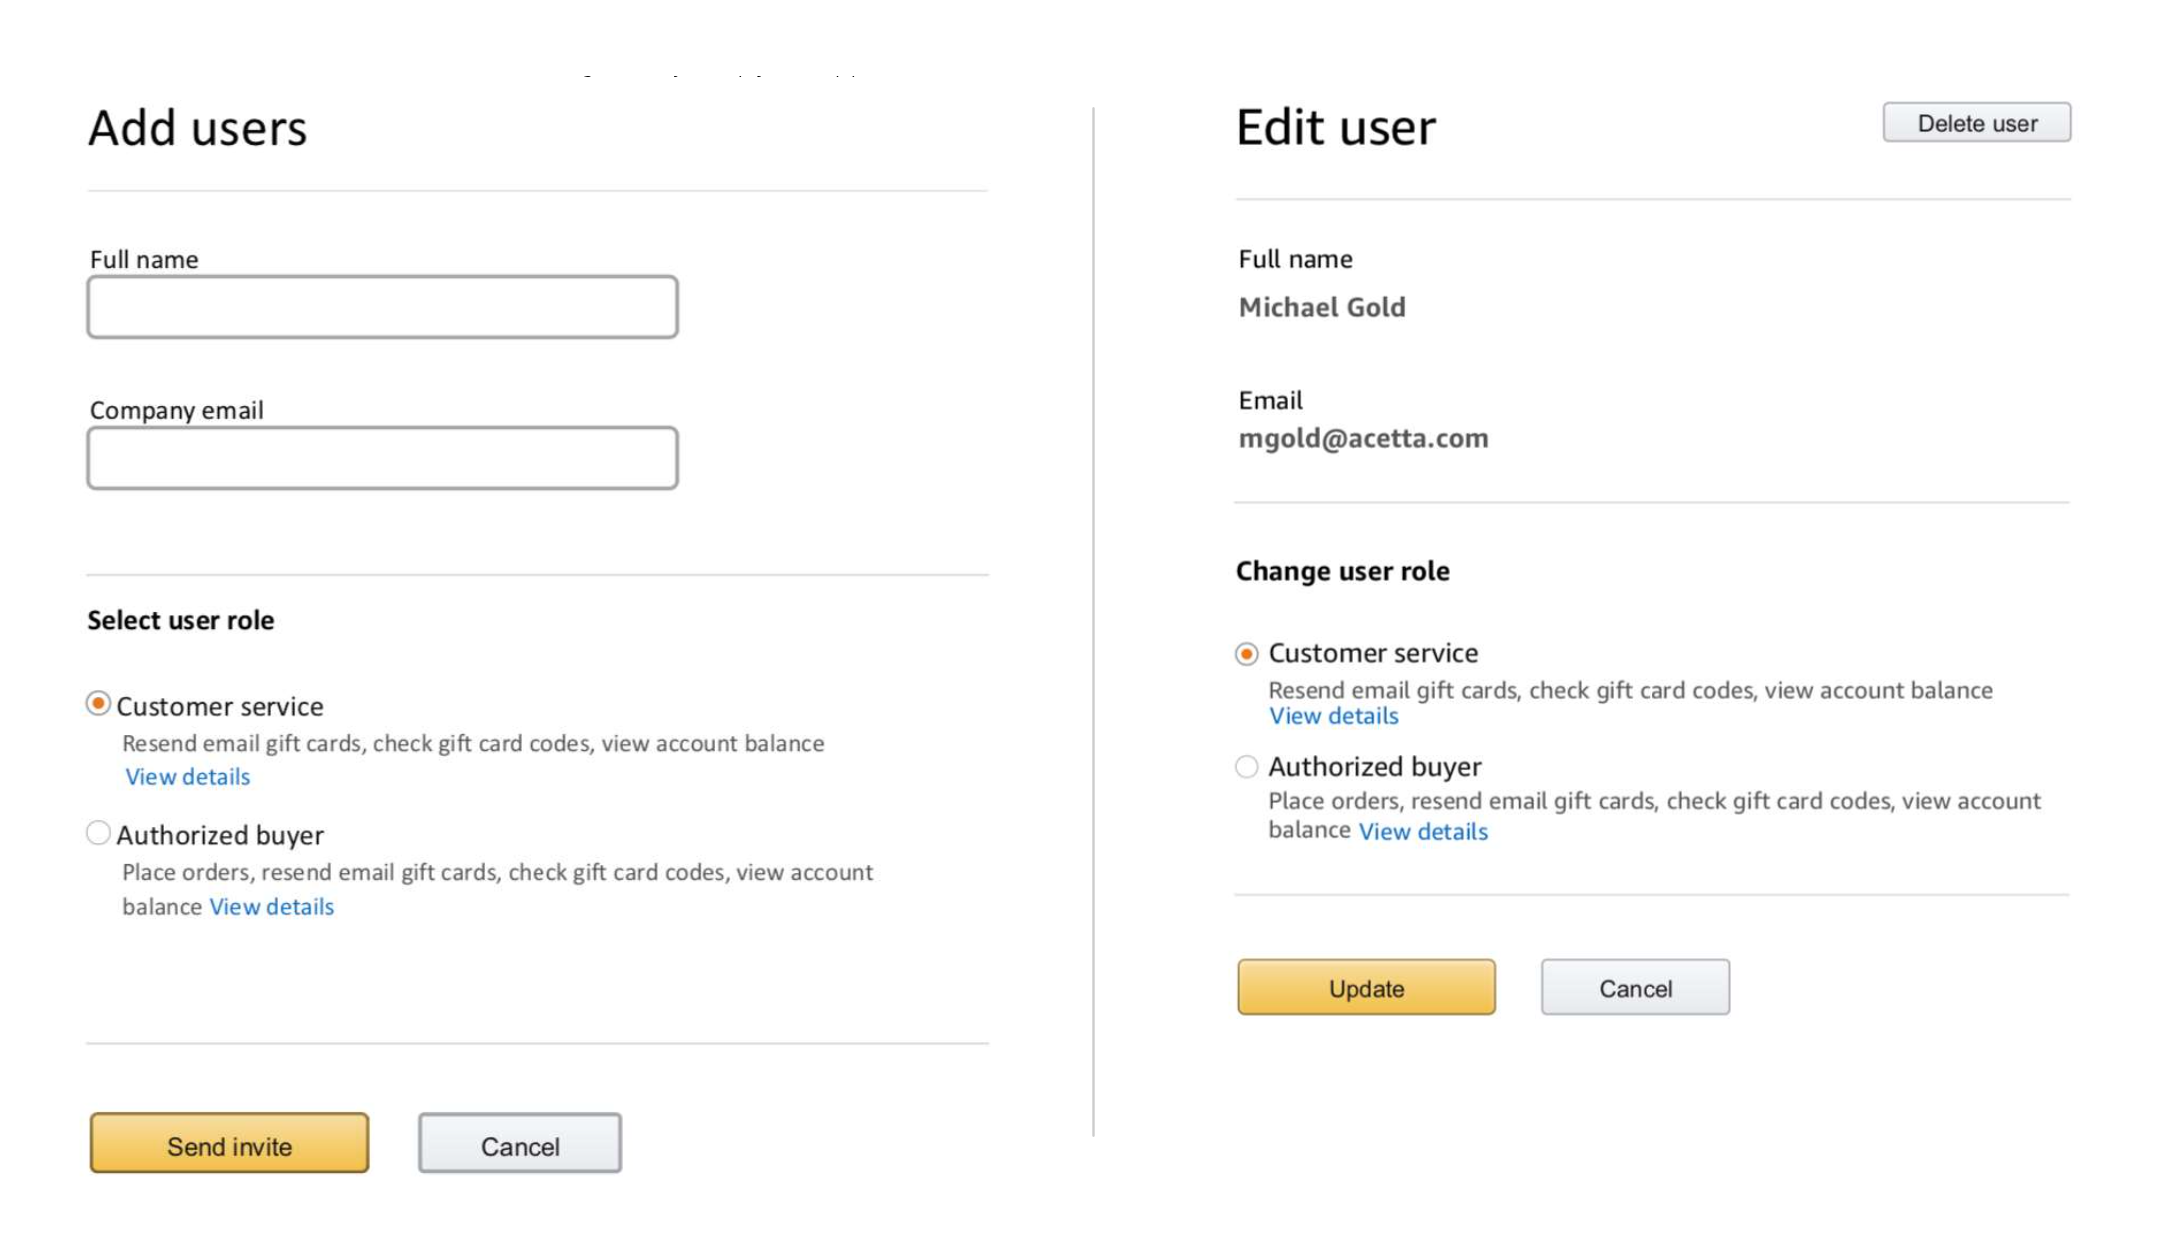The image size is (2157, 1244).
Task: Select Customer service radio under Select user role
Action: pyautogui.click(x=98, y=704)
